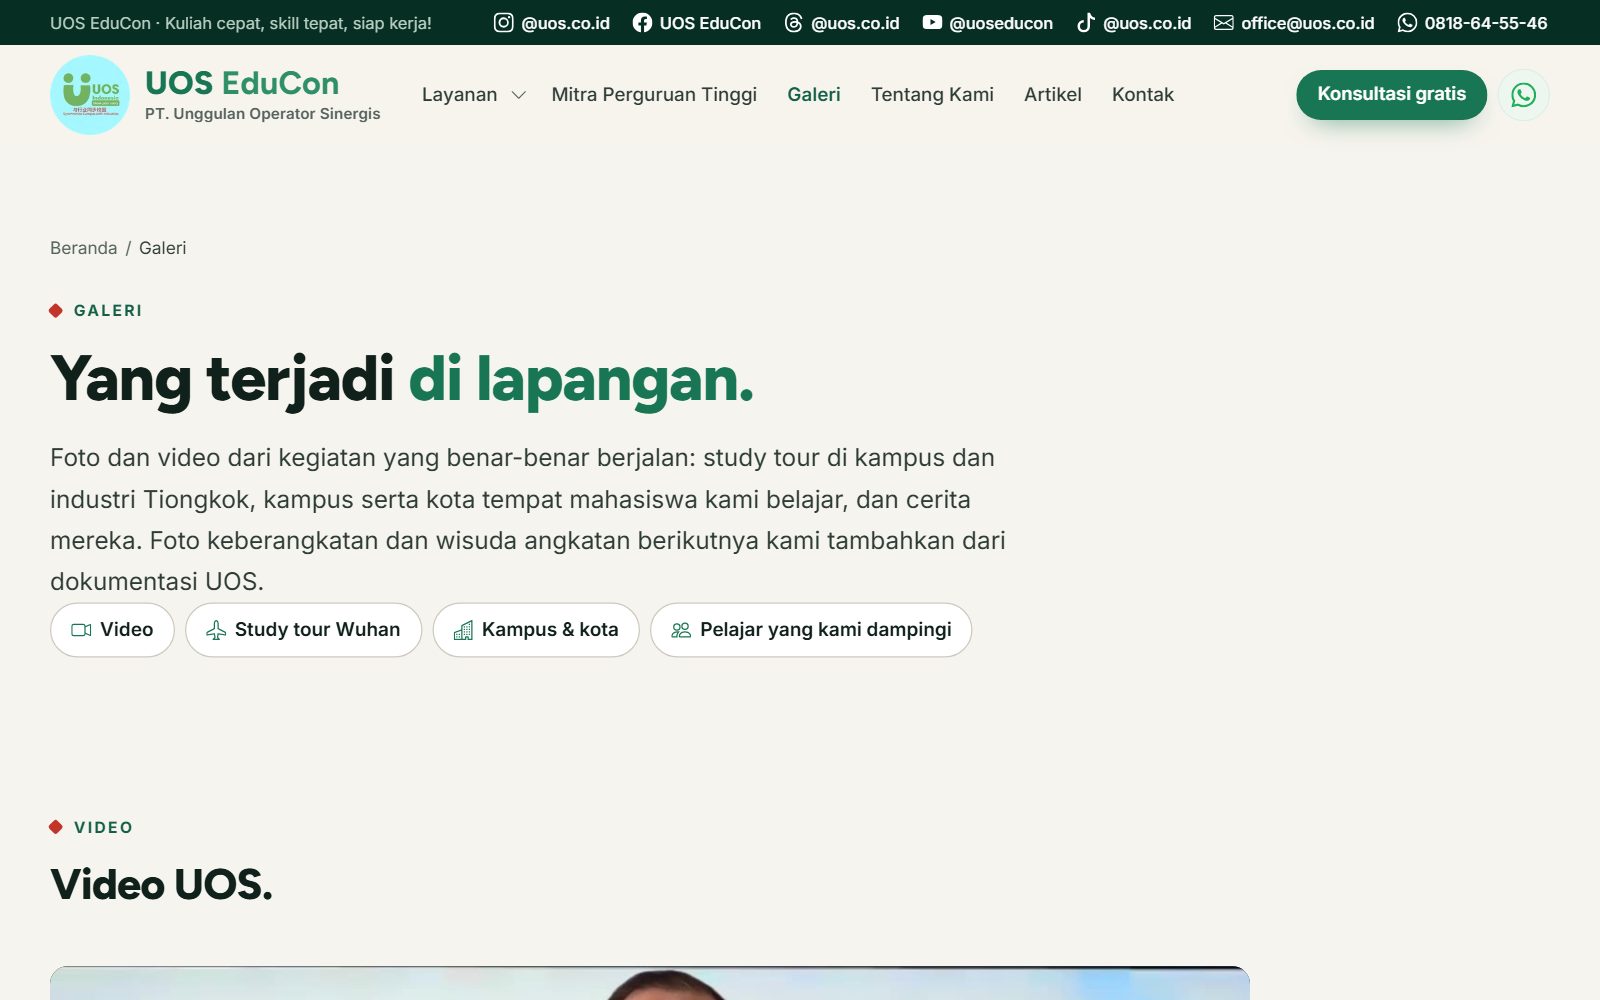Click the video camera icon in Video chip

82,630
